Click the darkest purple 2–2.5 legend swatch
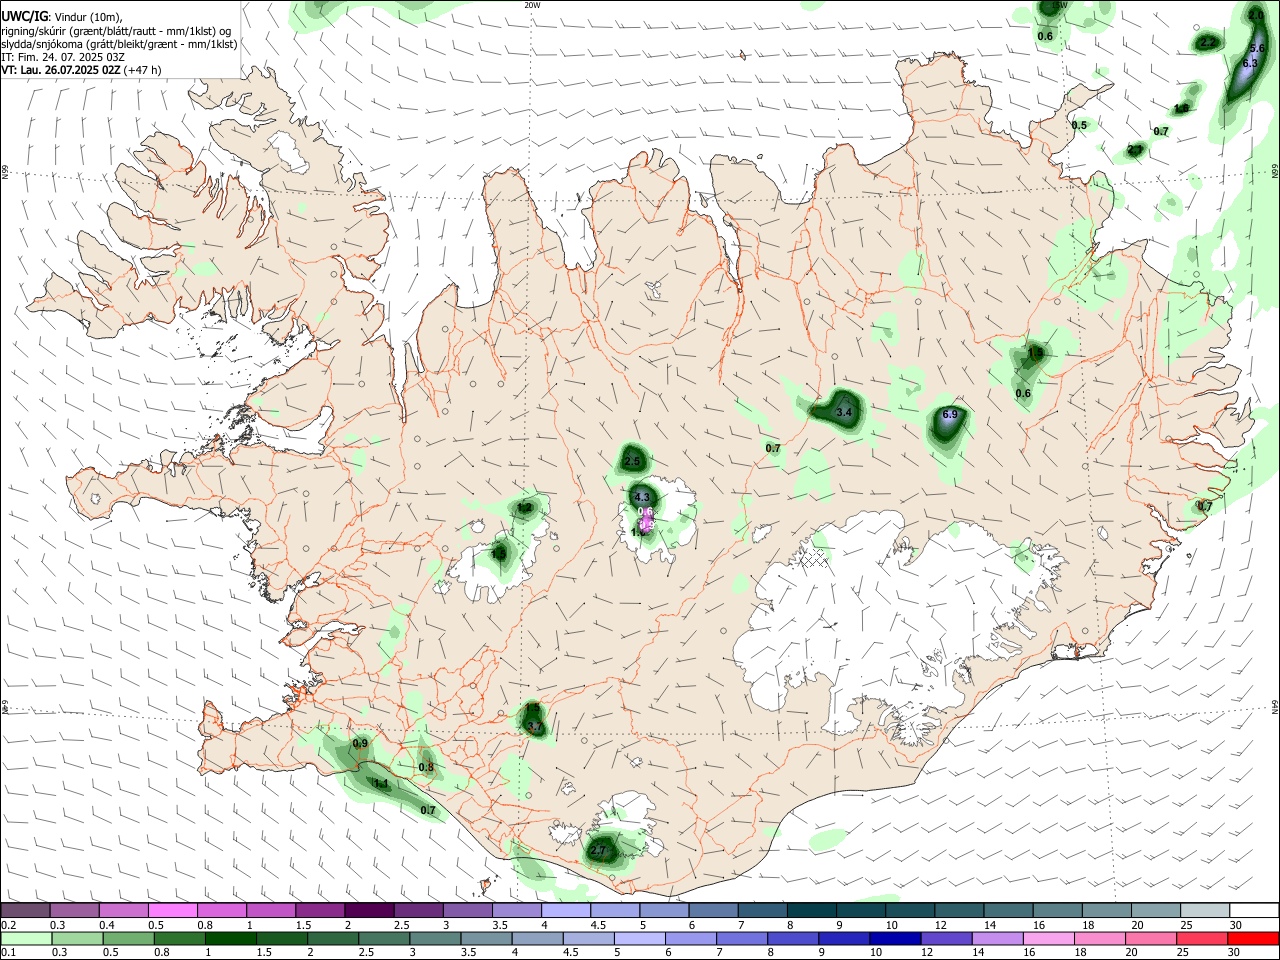Screen dimensions: 1280x960 [369, 911]
